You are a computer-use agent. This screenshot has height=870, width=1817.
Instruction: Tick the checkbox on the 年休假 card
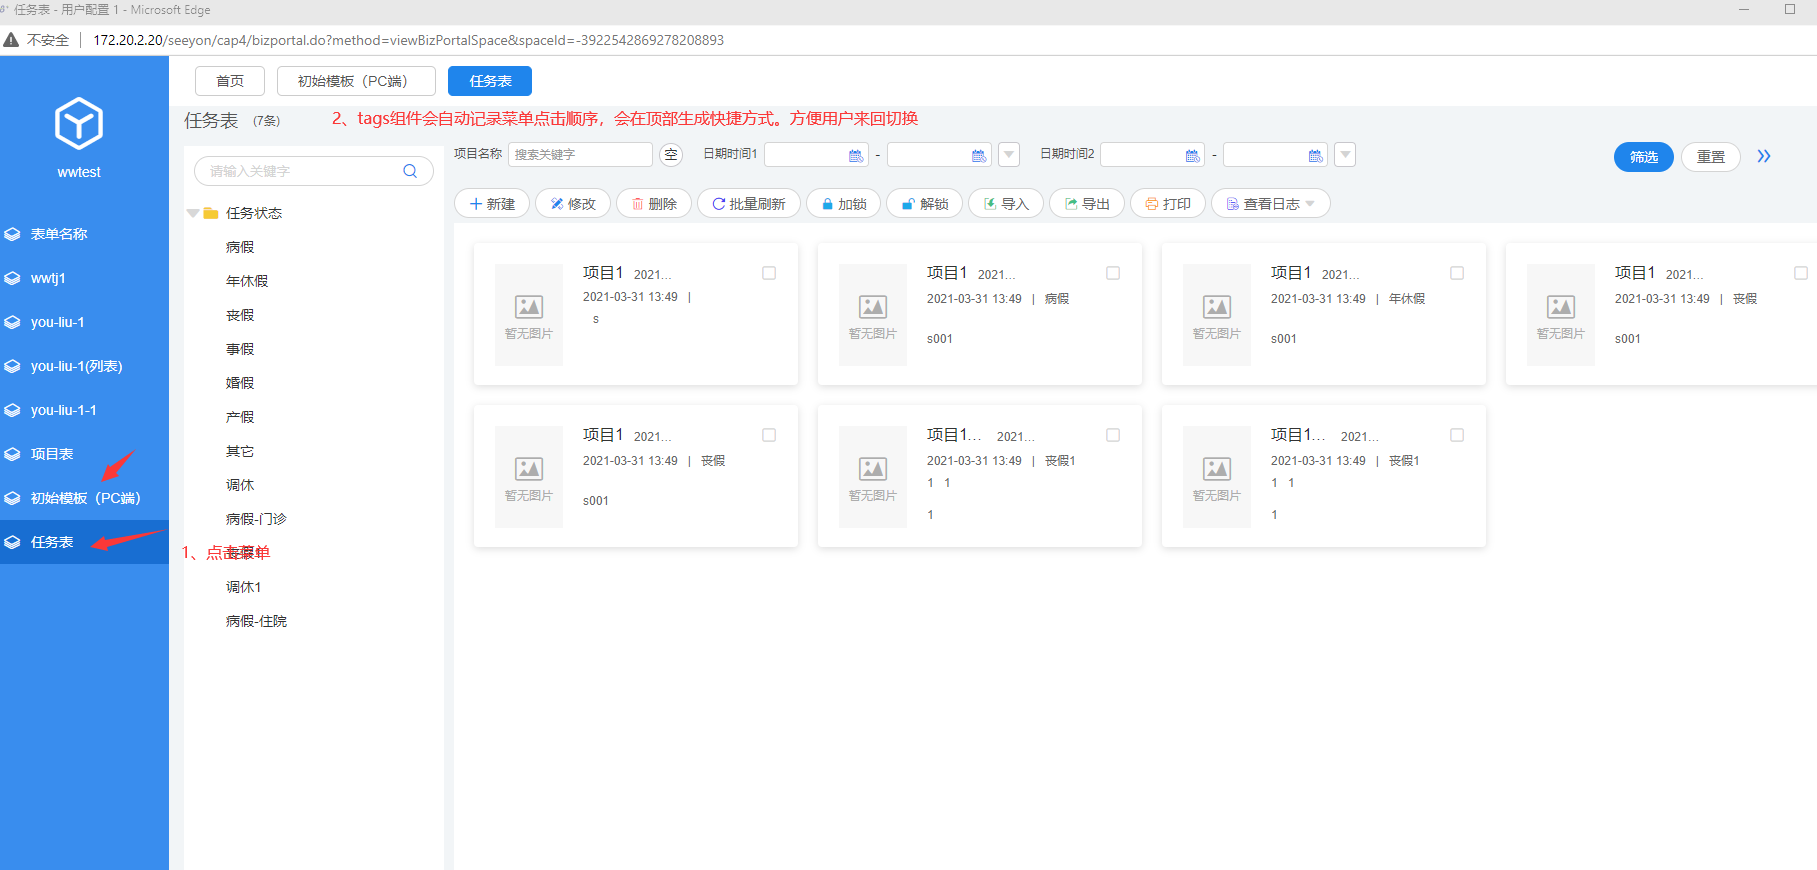[x=1457, y=273]
